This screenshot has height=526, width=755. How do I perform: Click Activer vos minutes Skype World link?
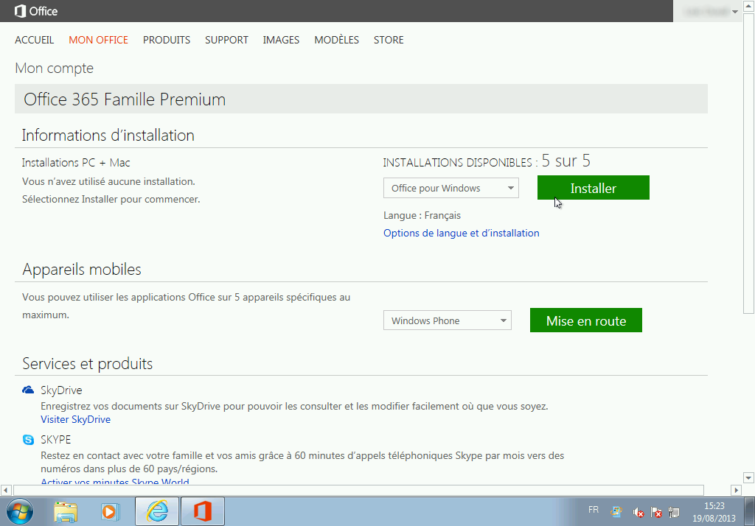point(115,482)
